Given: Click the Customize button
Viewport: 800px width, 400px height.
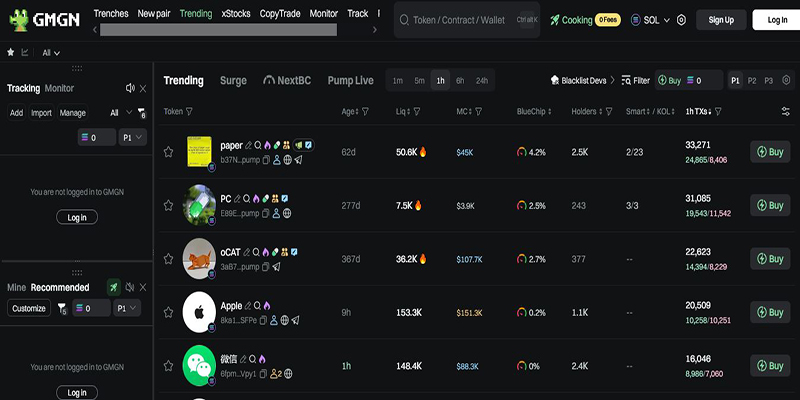Looking at the screenshot, I should pyautogui.click(x=29, y=308).
